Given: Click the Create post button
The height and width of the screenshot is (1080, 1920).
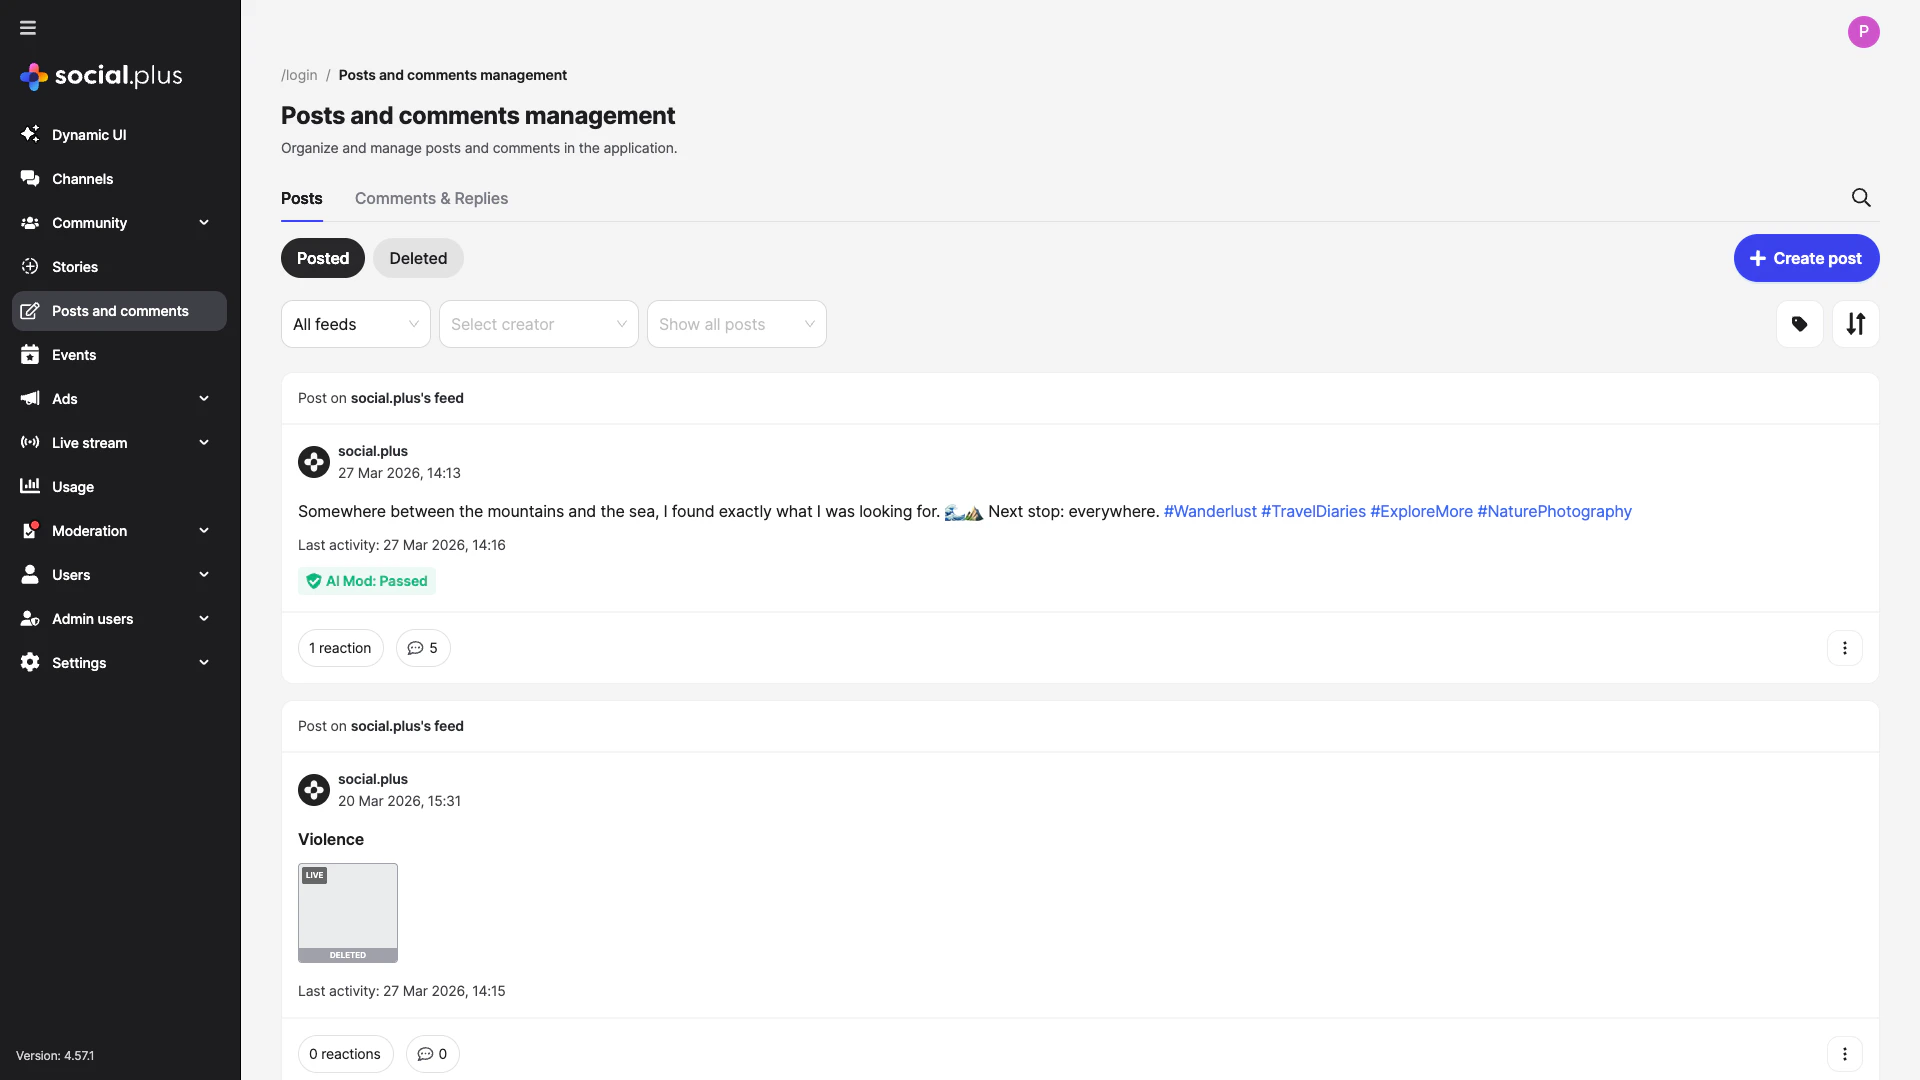Looking at the screenshot, I should [x=1806, y=257].
